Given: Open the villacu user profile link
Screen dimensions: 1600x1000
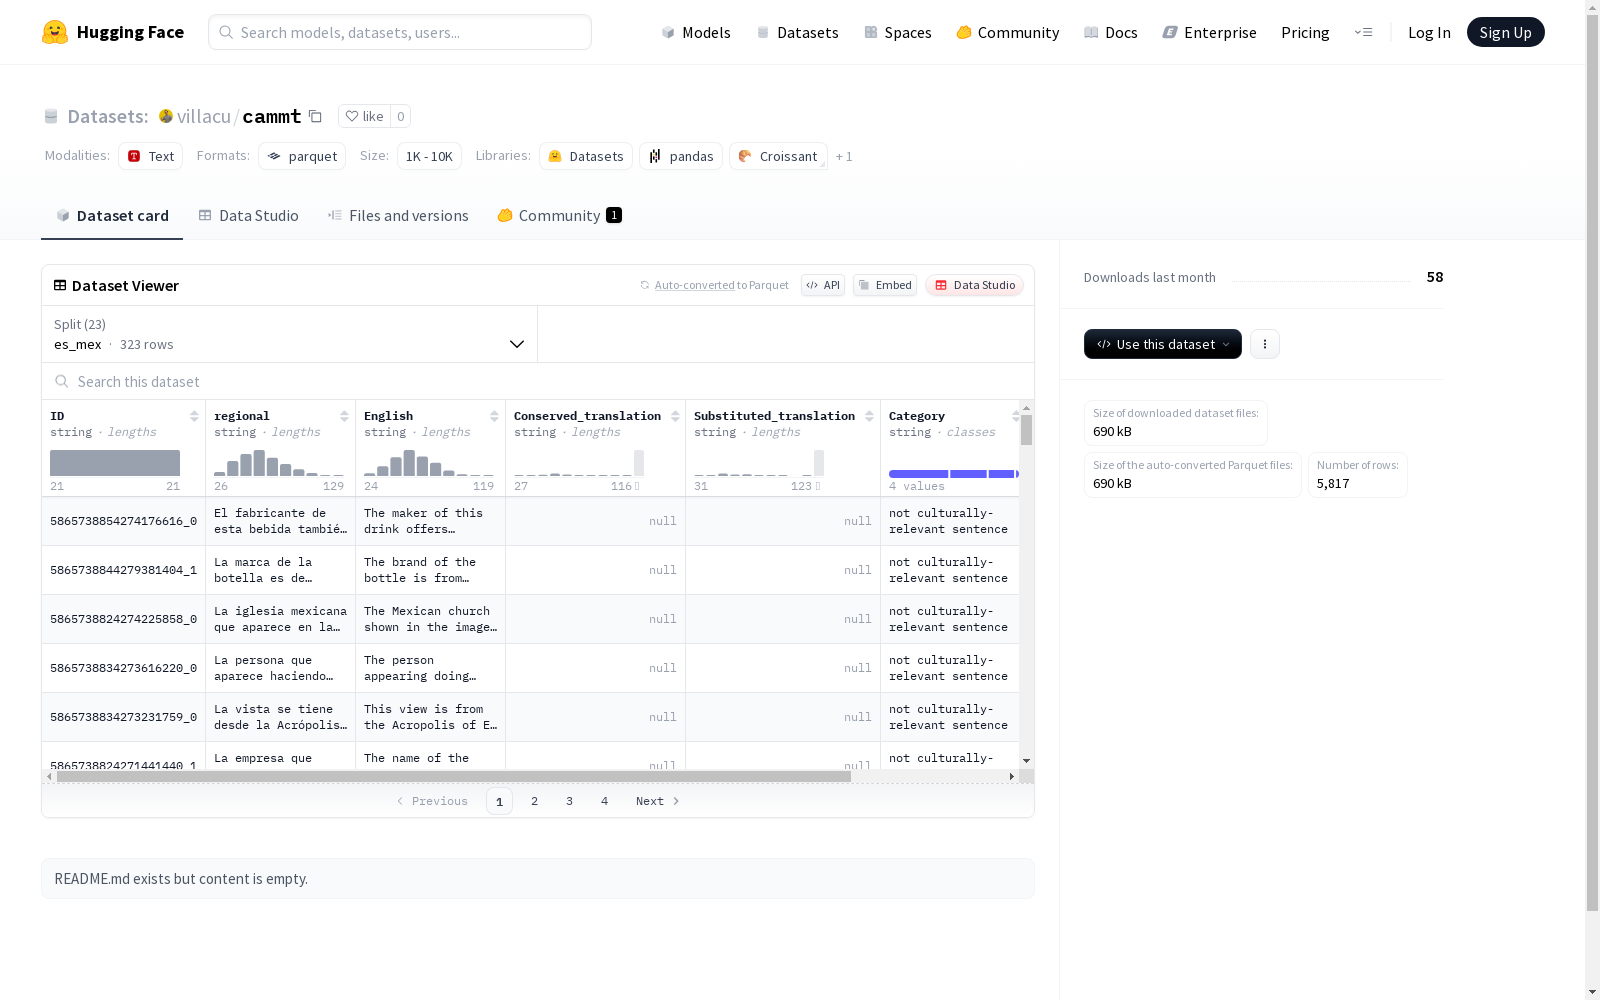Looking at the screenshot, I should click(x=204, y=116).
